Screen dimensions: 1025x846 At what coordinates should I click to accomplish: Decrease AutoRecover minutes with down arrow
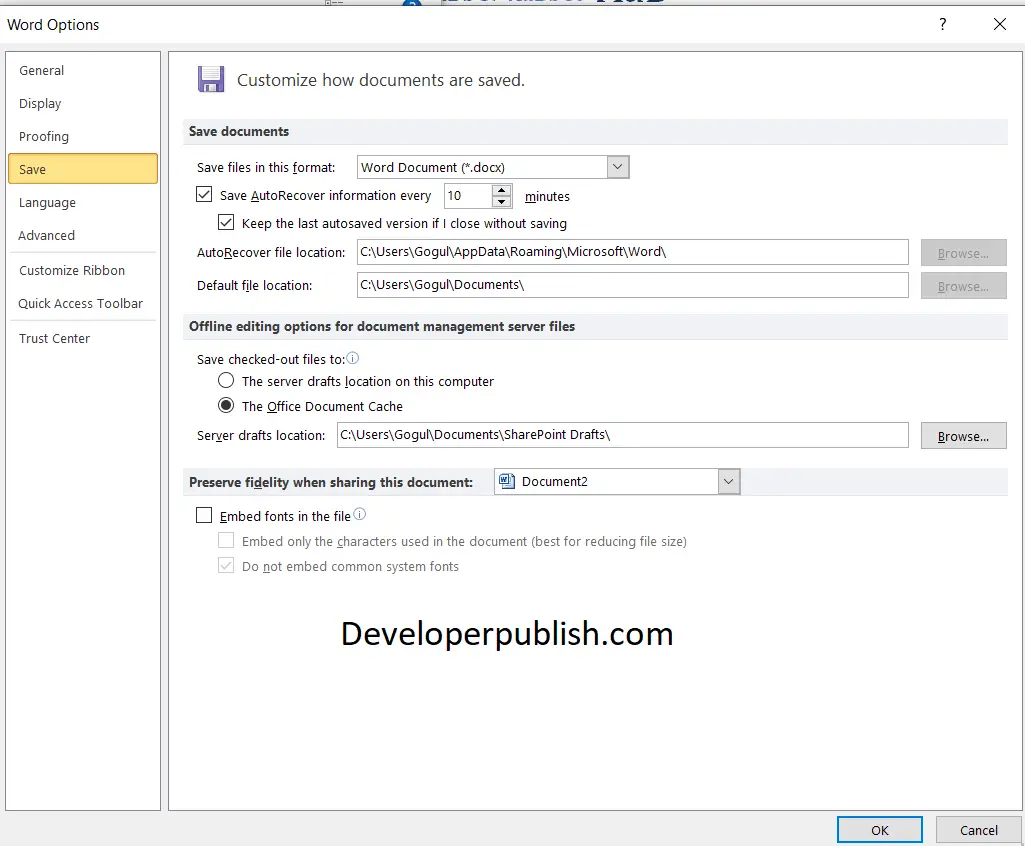[501, 201]
